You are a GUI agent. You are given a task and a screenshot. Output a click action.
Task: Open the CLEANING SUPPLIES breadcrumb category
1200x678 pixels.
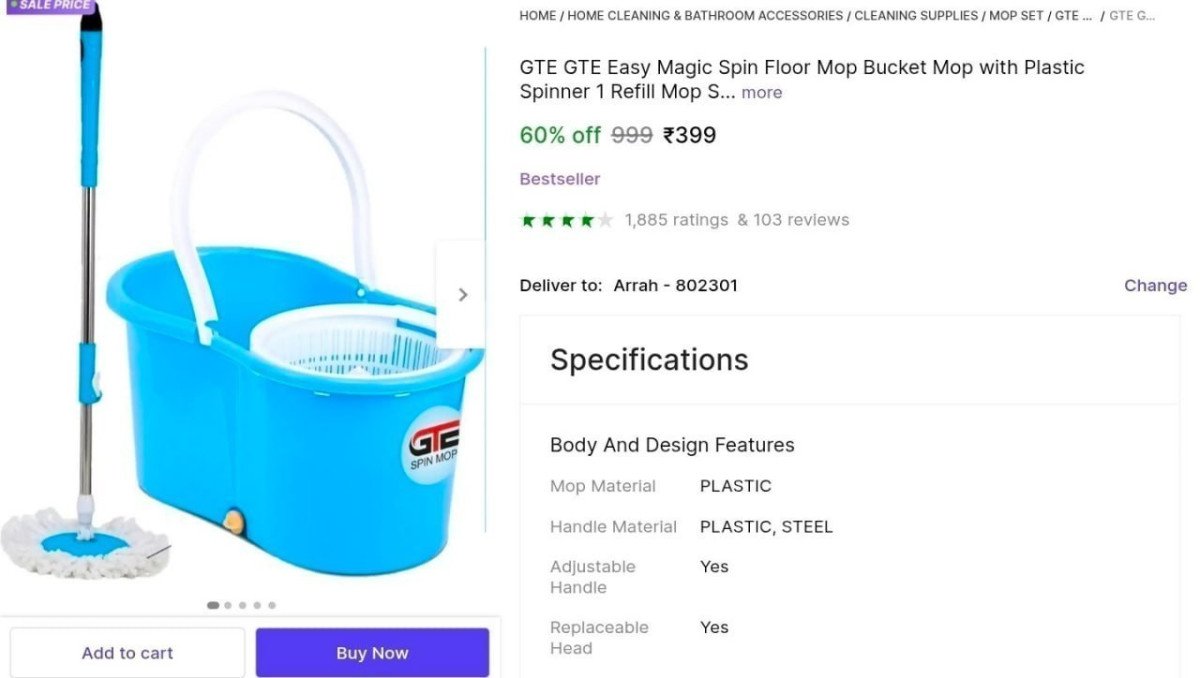click(x=915, y=15)
